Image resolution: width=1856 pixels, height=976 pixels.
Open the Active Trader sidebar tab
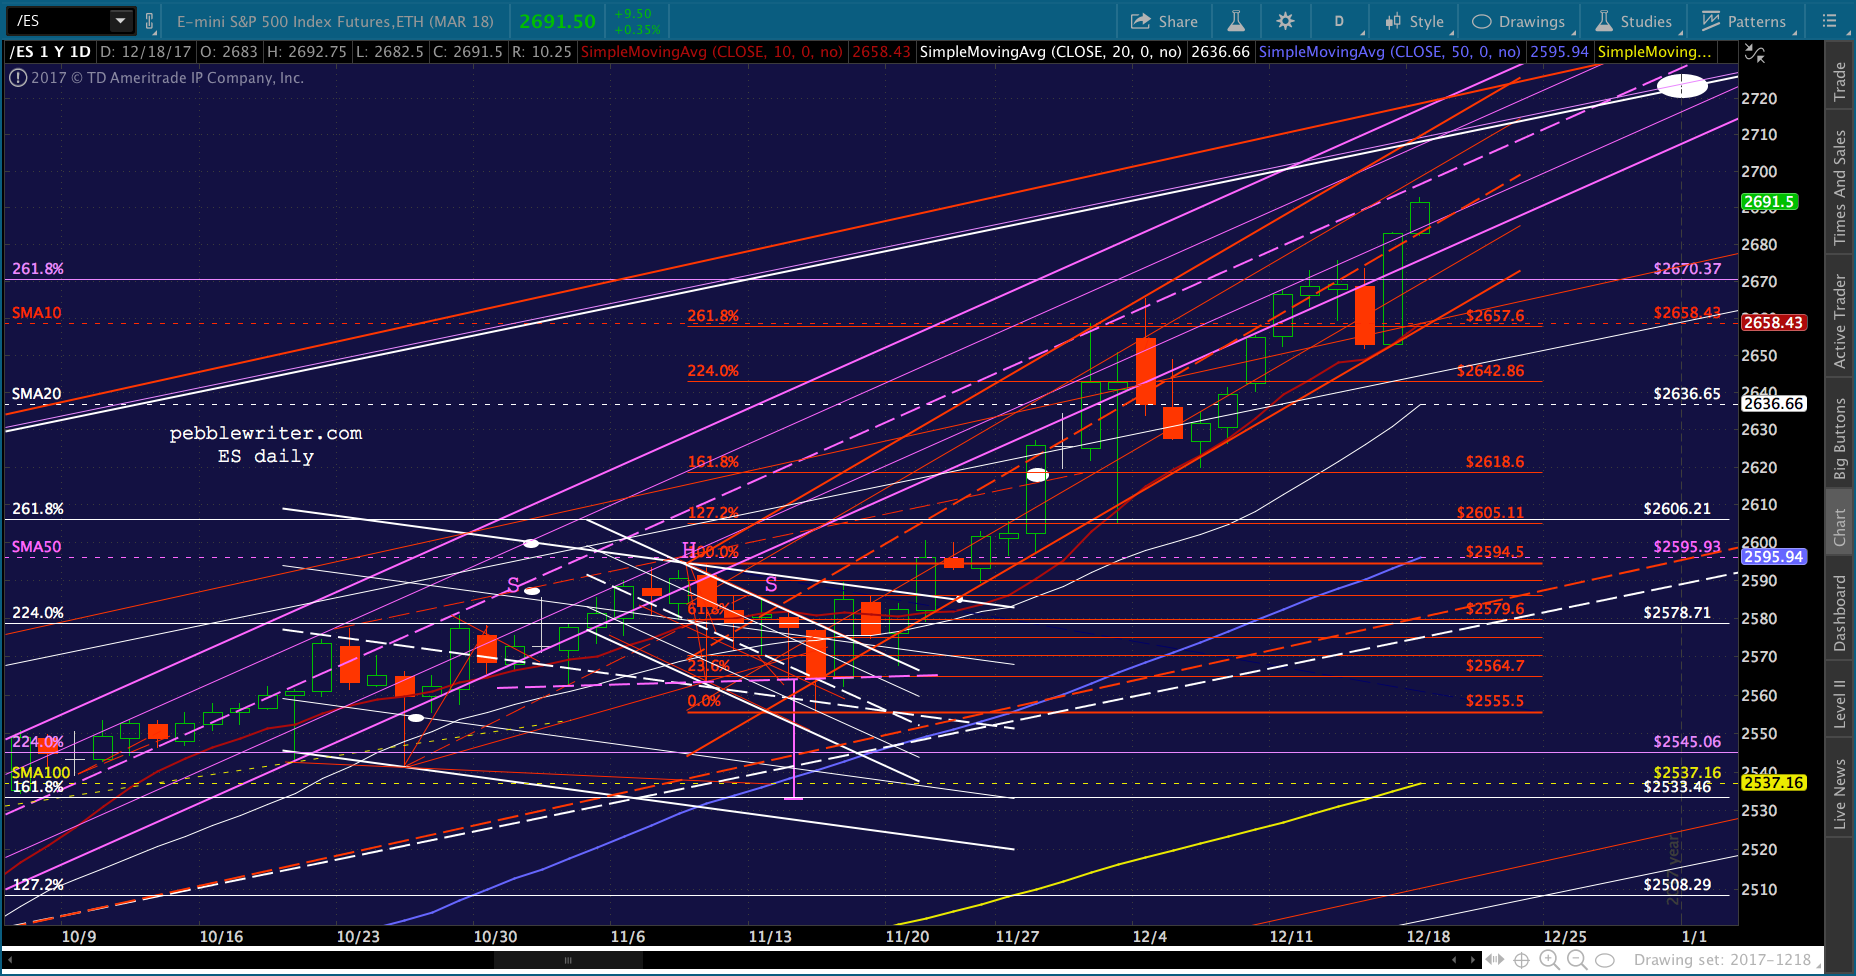point(1839,322)
